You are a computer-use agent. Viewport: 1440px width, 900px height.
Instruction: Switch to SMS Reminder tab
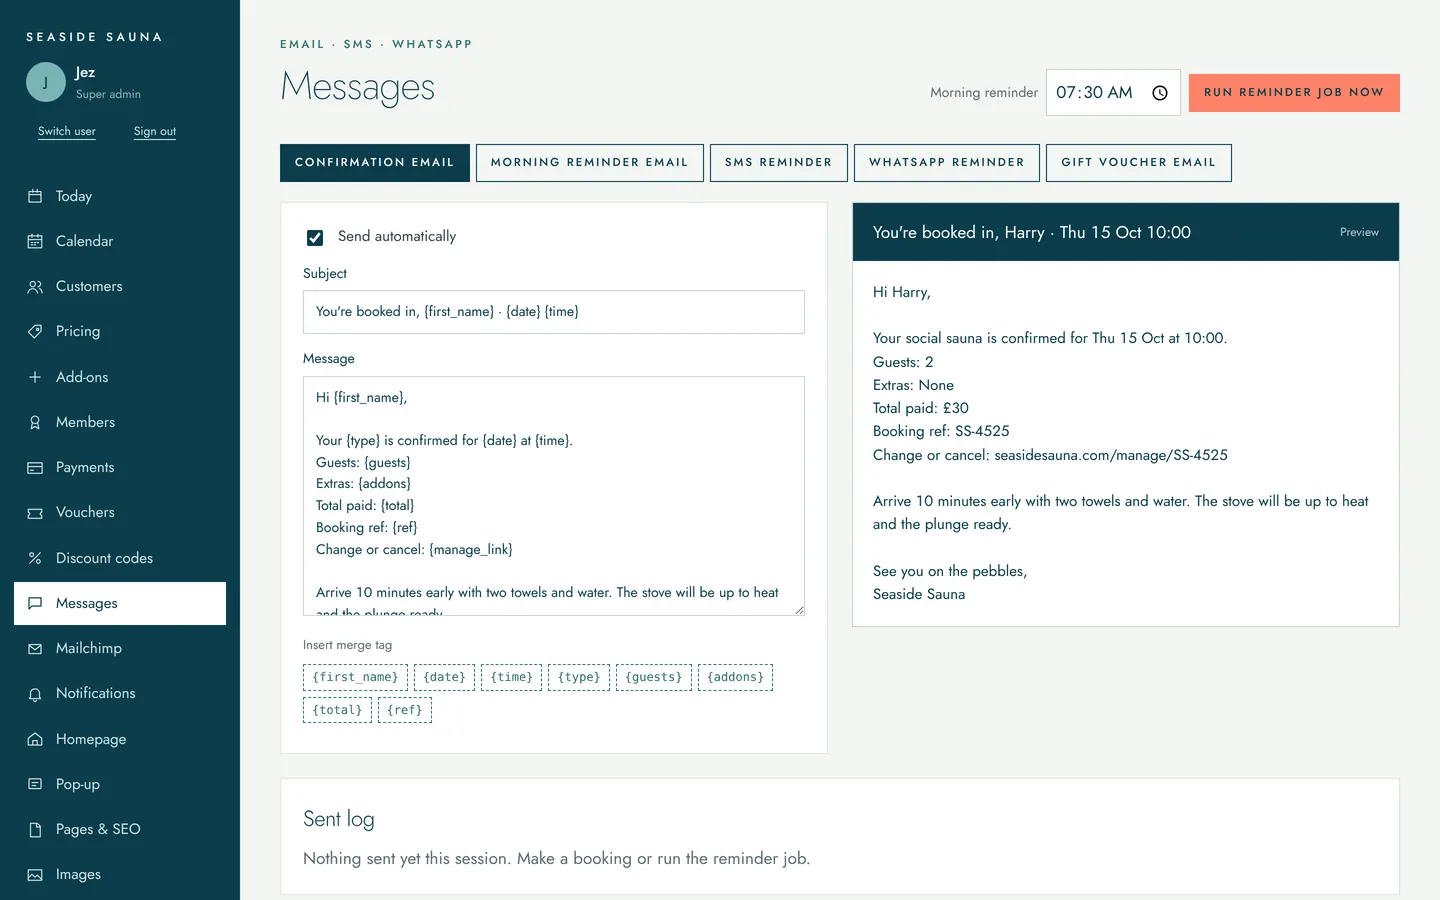click(779, 163)
